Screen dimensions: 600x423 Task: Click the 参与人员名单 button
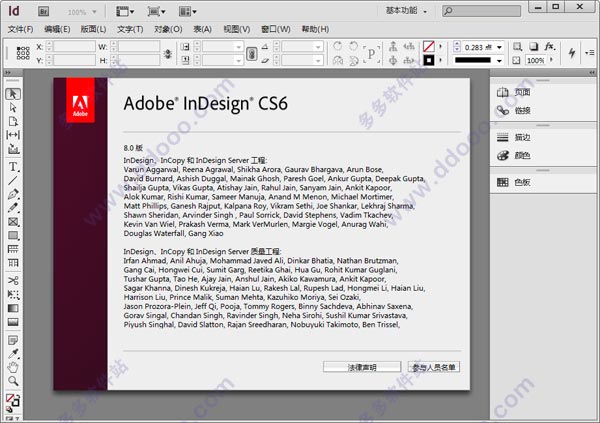click(434, 367)
